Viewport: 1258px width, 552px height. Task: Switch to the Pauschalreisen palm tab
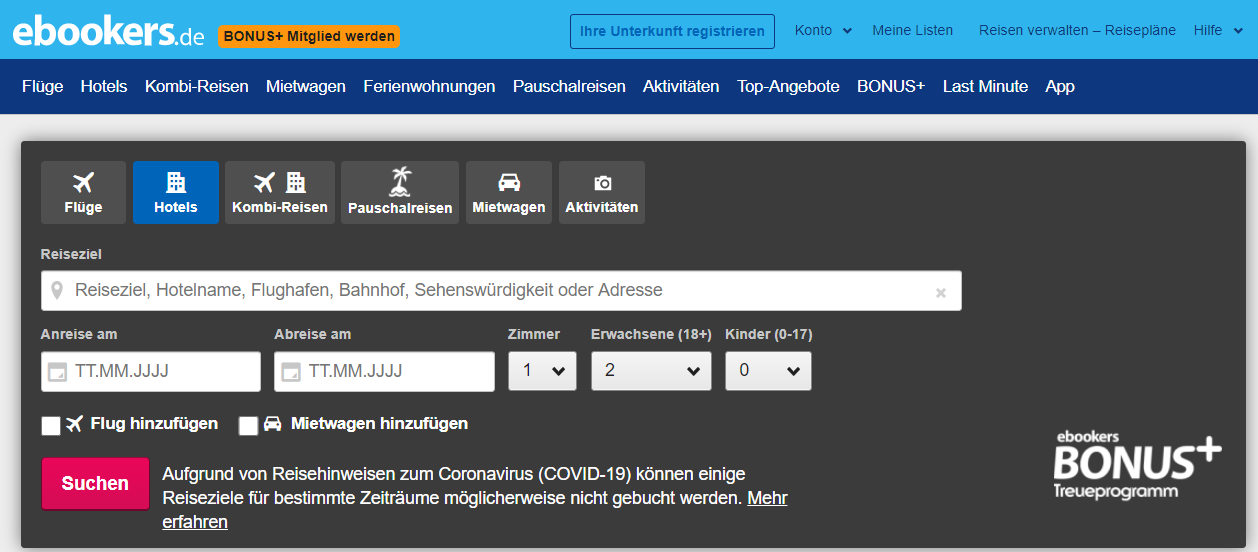[400, 193]
